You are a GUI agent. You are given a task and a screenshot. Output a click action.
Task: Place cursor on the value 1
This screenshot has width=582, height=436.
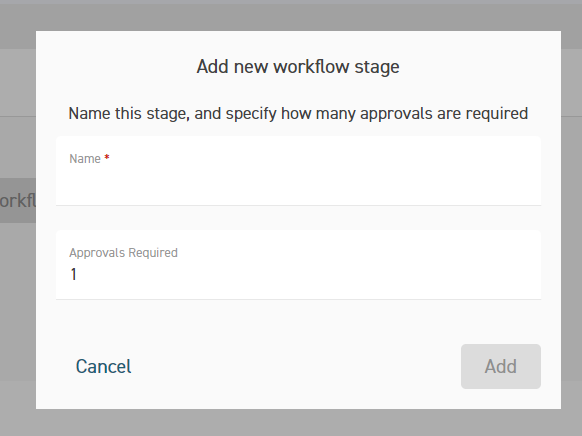(x=73, y=275)
